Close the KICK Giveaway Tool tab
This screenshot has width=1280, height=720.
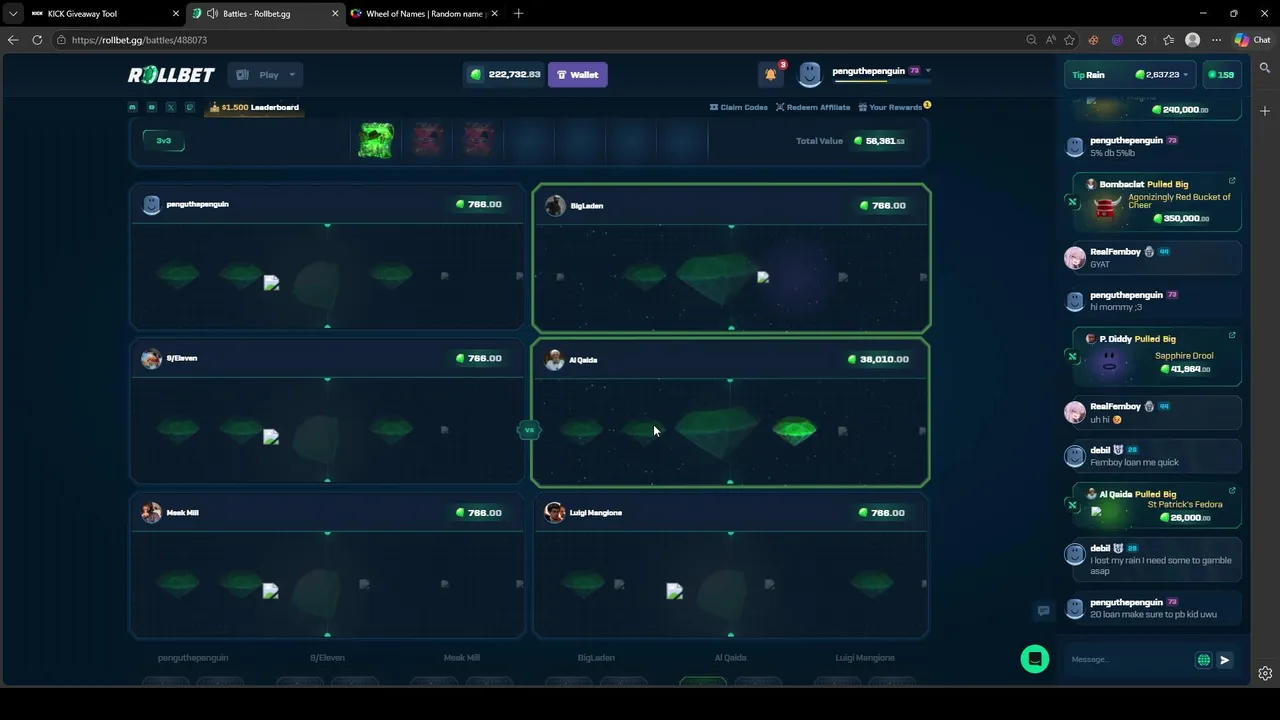176,14
